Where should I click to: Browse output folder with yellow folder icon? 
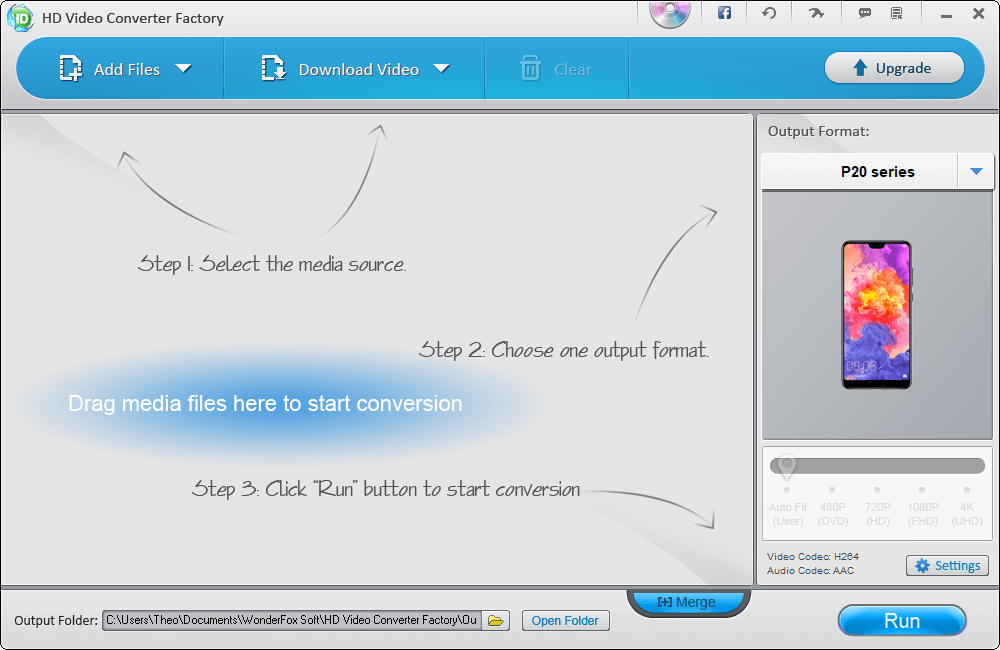(496, 621)
